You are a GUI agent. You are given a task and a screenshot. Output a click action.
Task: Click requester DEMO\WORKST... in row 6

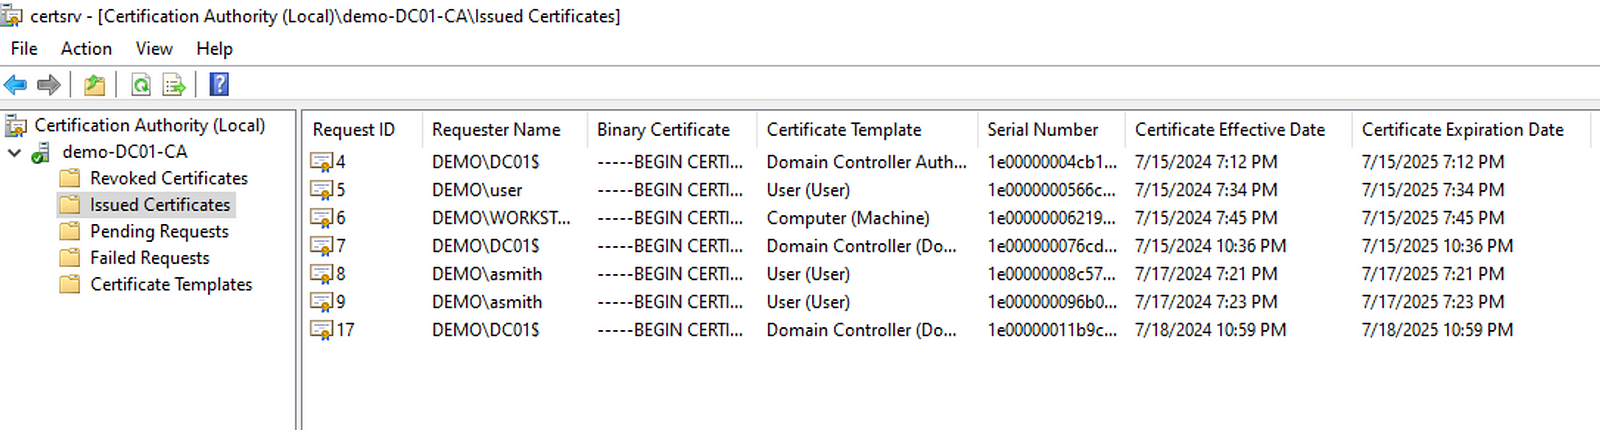tap(501, 218)
